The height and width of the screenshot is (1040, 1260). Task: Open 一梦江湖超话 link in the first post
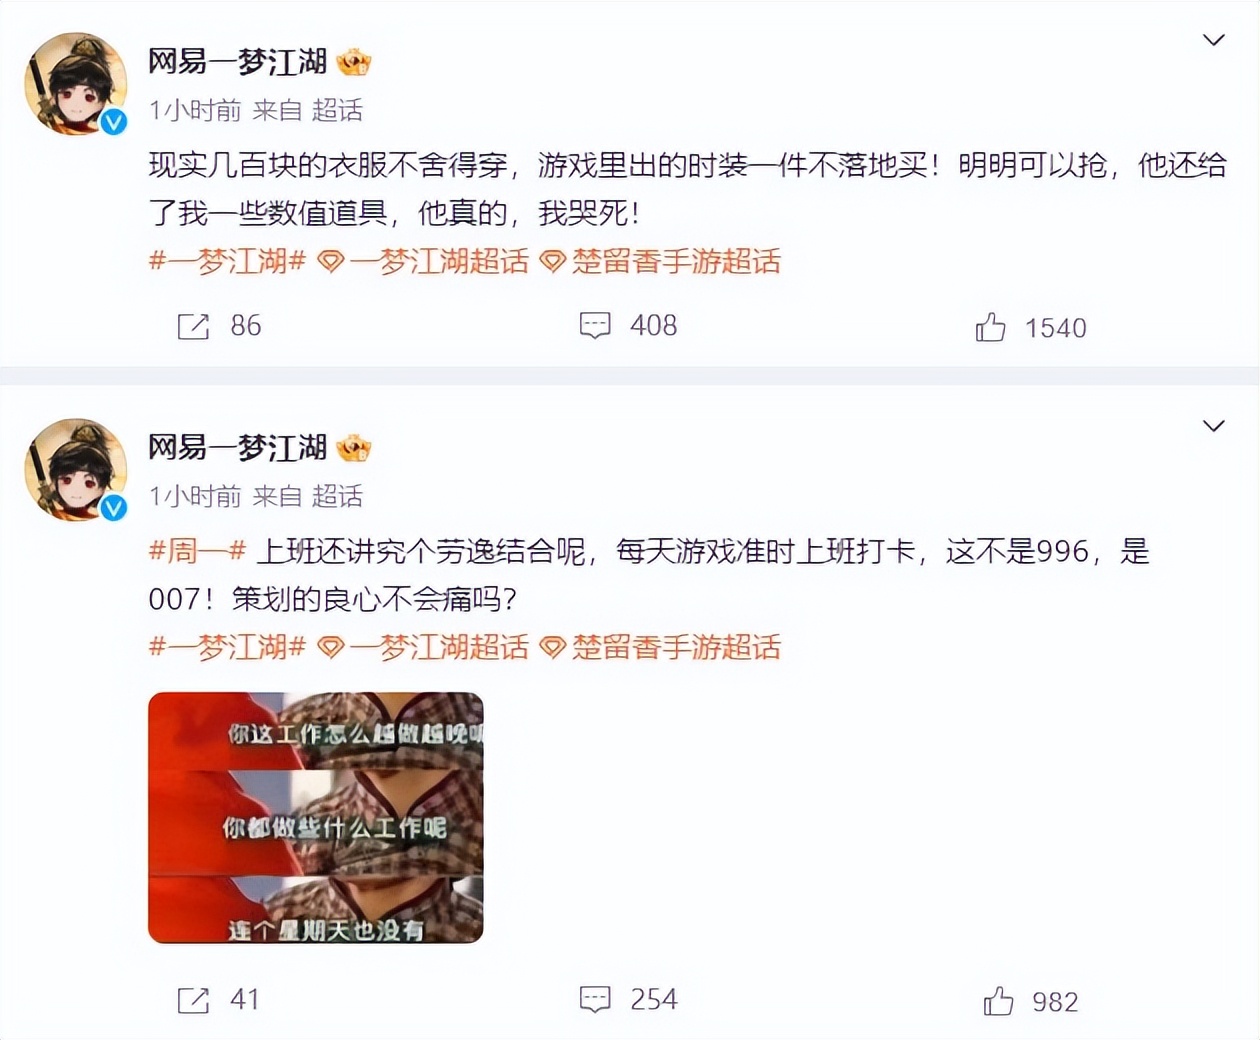pyautogui.click(x=423, y=262)
